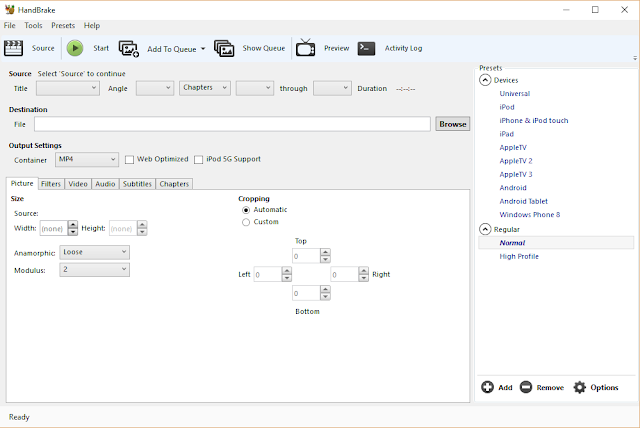Switch to the Subtitles tab
Screen dimensions: 640x428
point(137,184)
